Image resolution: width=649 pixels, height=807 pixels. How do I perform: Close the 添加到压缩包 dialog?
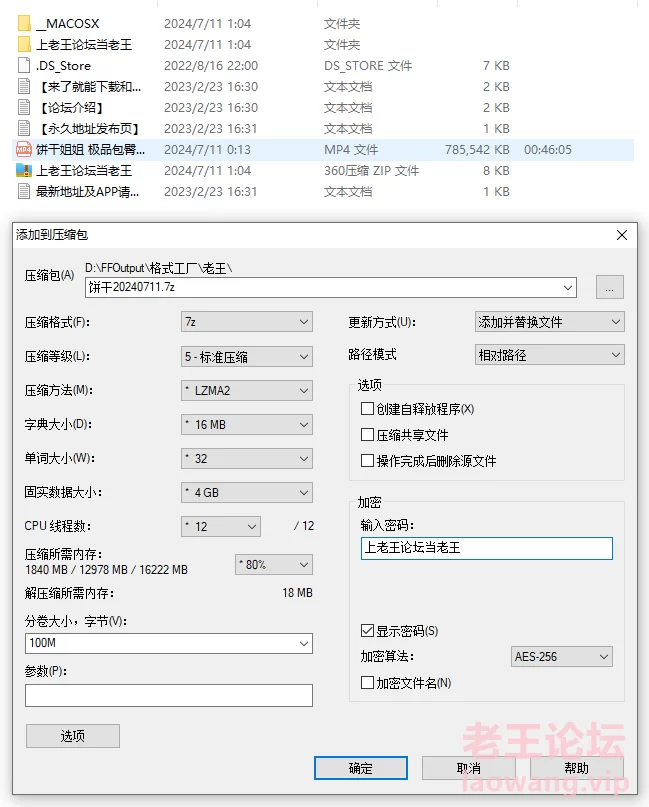(x=622, y=235)
